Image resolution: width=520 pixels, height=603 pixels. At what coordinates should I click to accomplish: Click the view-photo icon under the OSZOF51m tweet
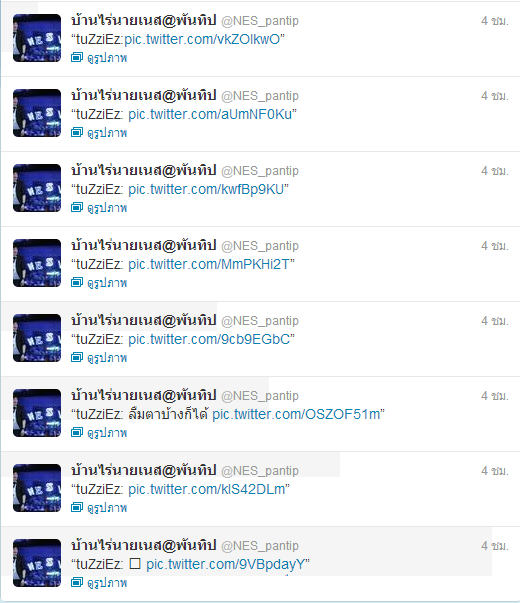click(x=77, y=433)
